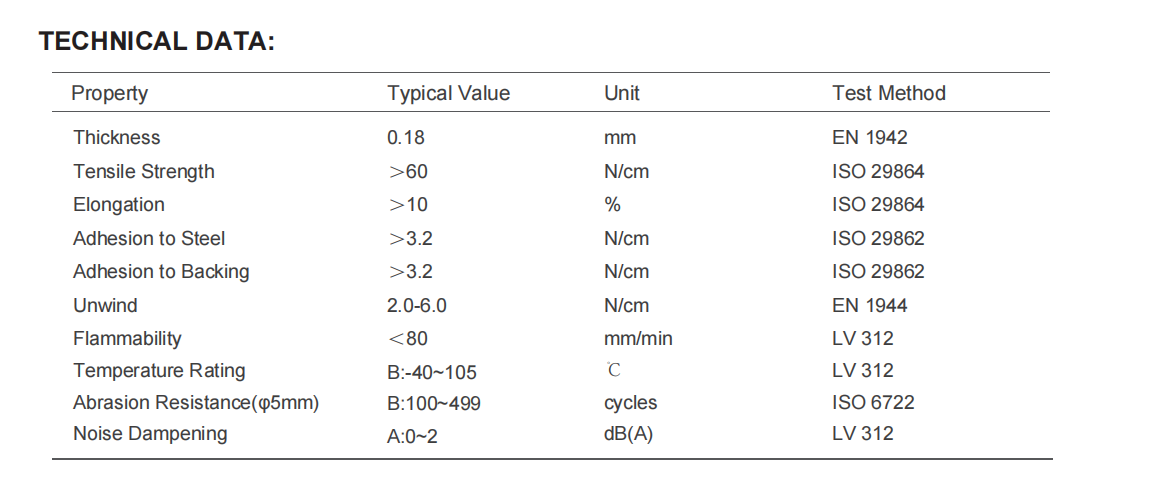Click the Elongation property label
Viewport: 1164px width, 483px height.
pos(118,205)
